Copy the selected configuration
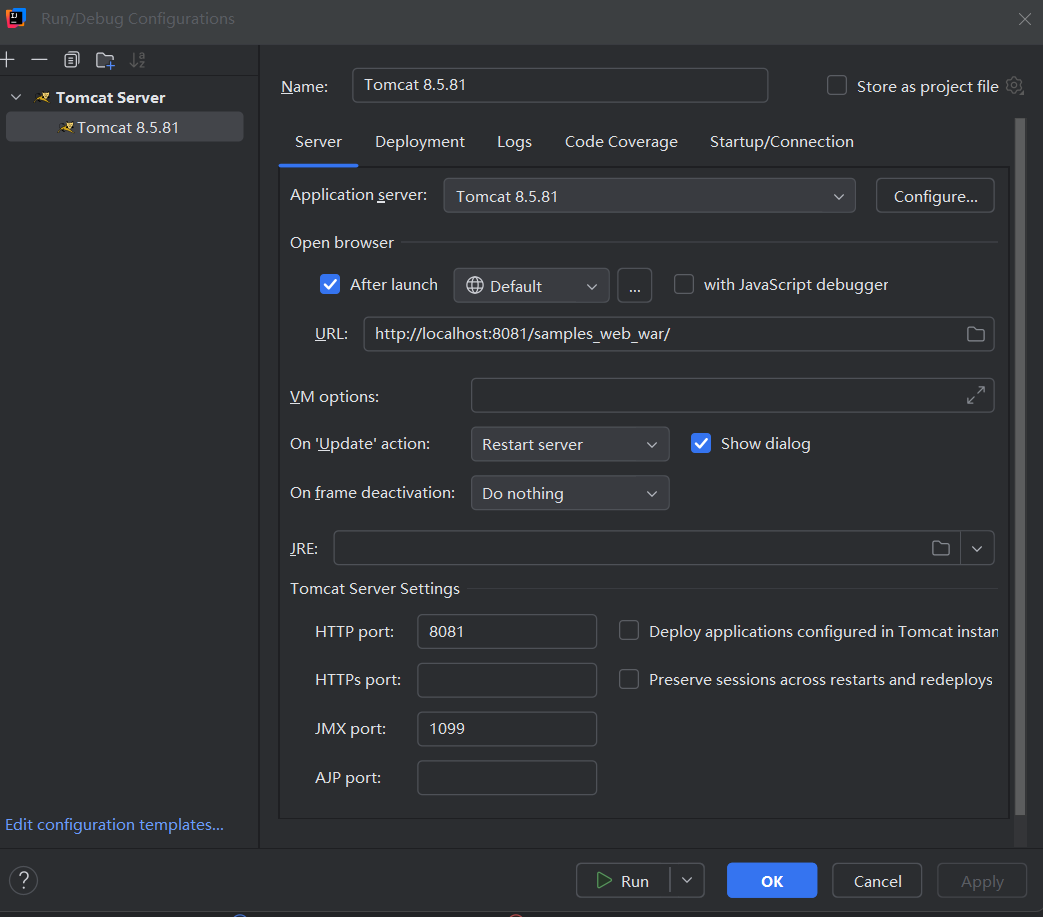 pos(72,60)
